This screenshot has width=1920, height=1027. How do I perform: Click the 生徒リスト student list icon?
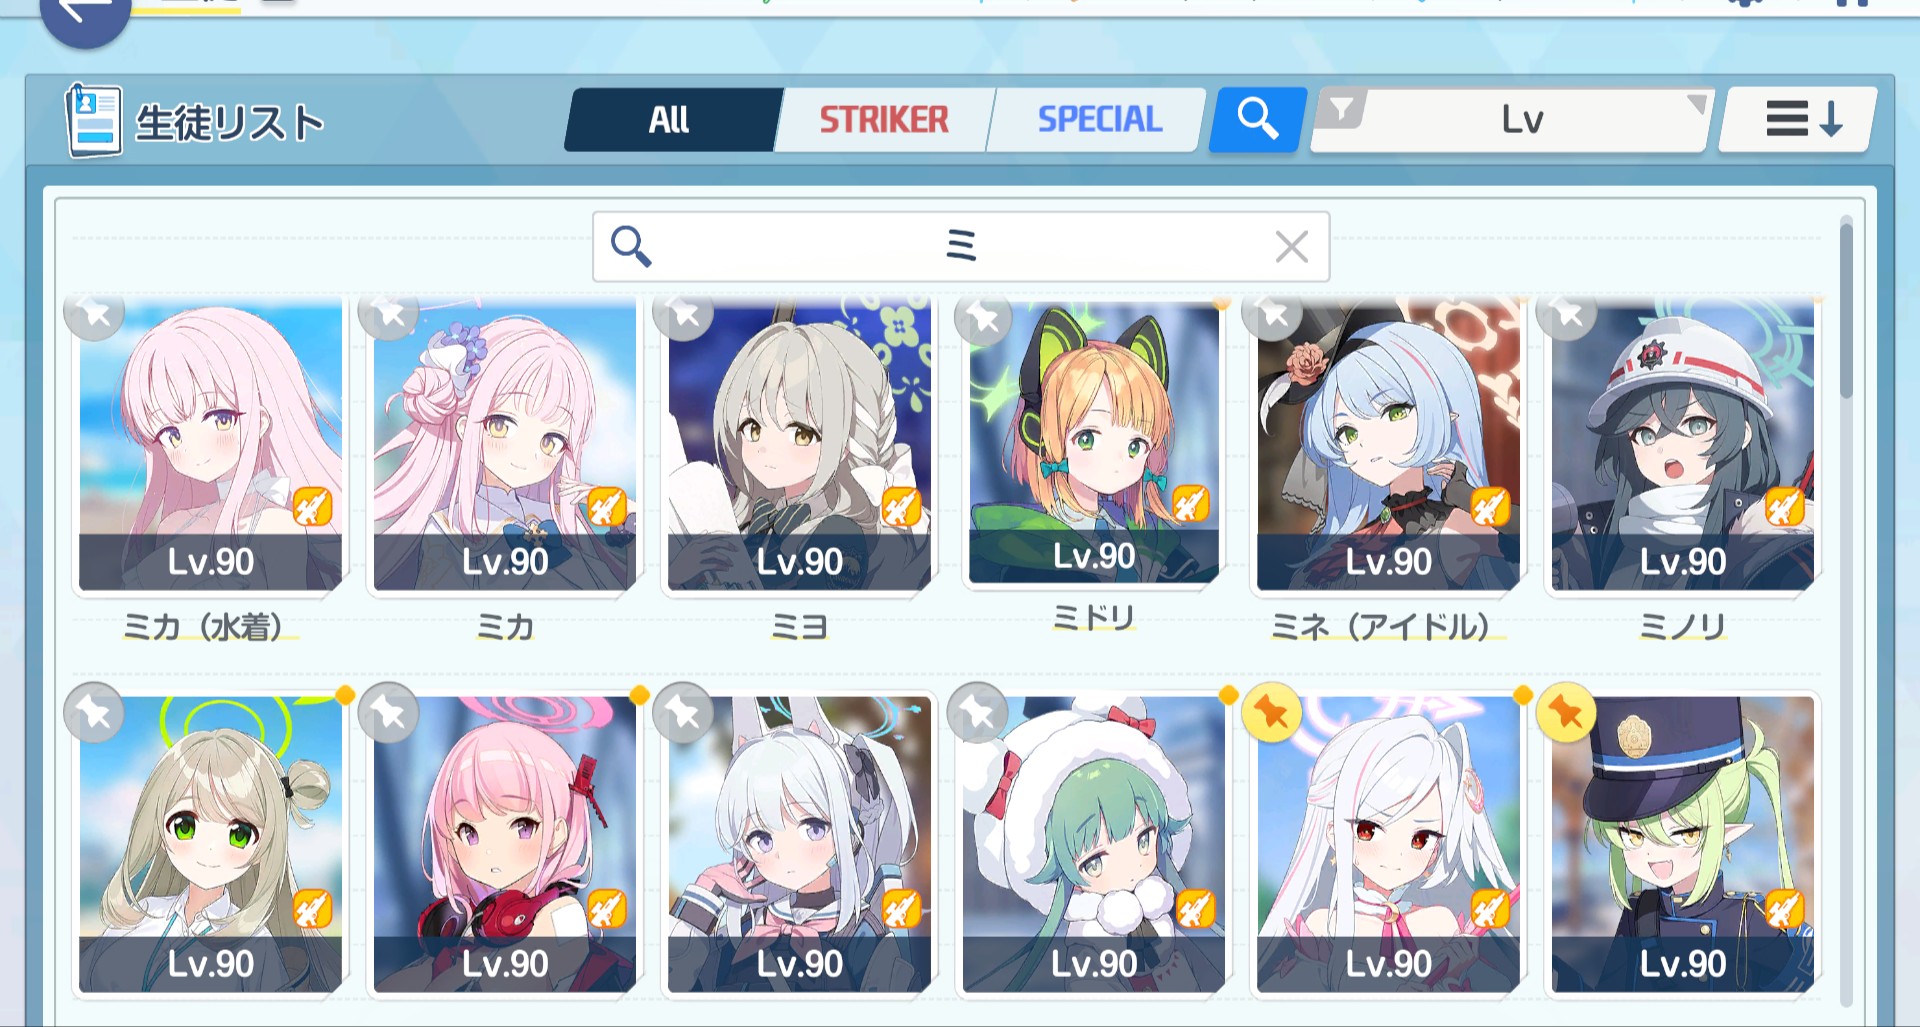click(x=94, y=121)
